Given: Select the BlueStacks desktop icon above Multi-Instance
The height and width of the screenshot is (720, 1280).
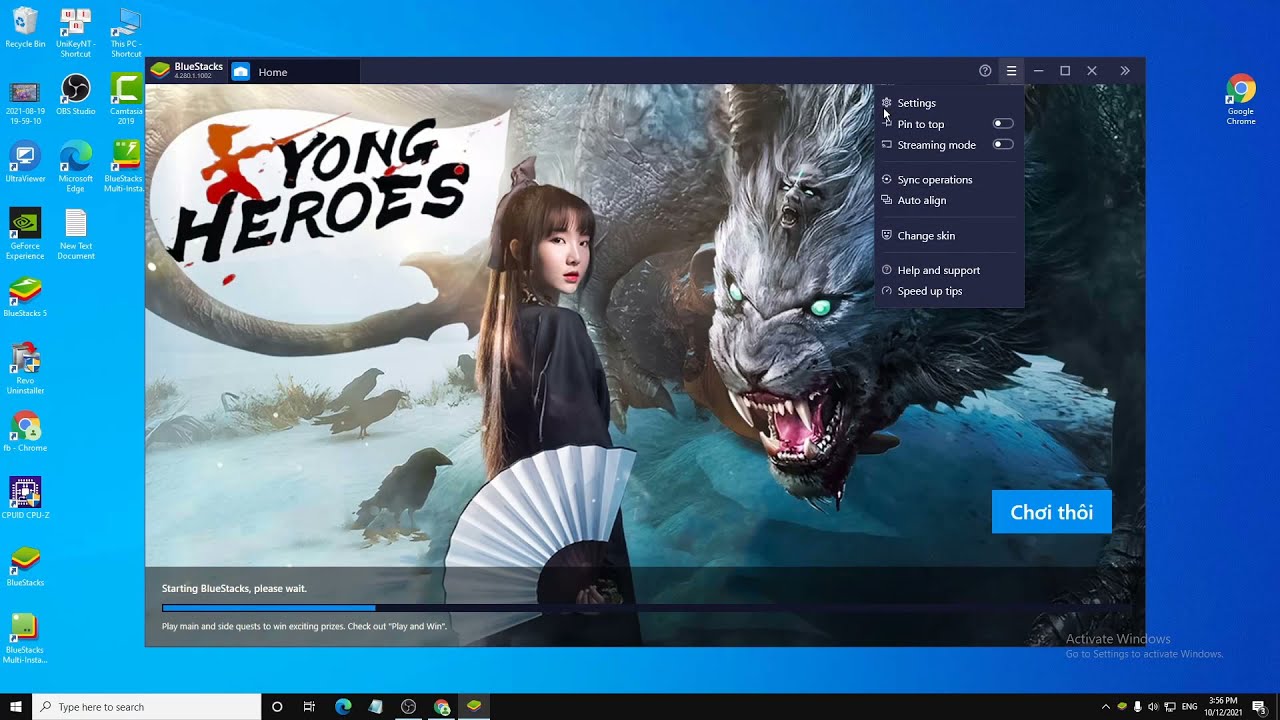Looking at the screenshot, I should [25, 566].
